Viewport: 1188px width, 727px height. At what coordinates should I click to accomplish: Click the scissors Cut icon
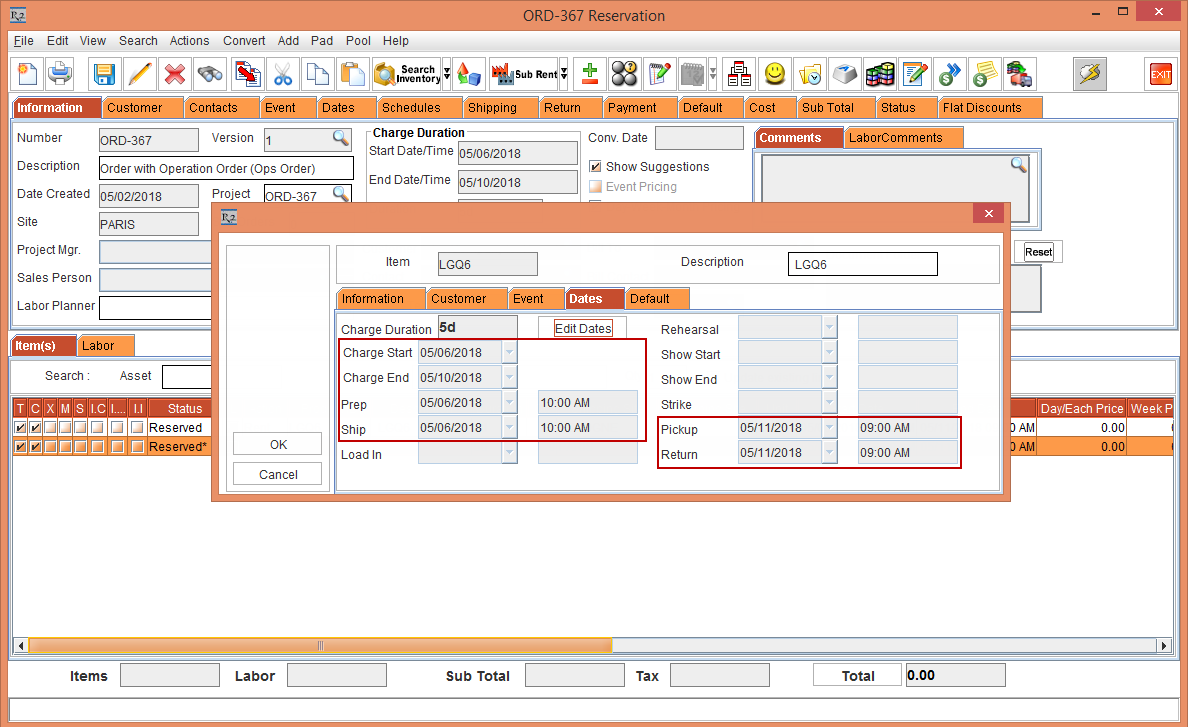tap(282, 74)
